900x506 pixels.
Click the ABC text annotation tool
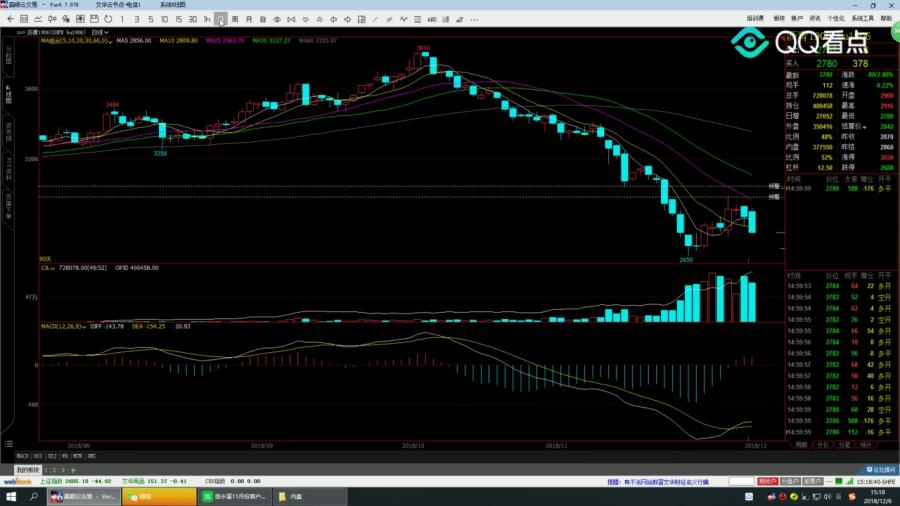[432, 19]
